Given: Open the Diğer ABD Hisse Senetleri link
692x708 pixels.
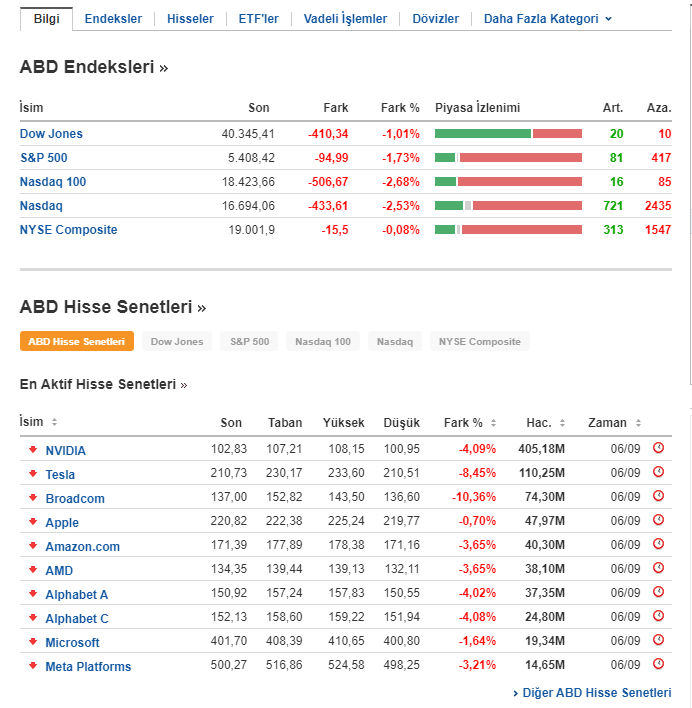Looking at the screenshot, I should [x=596, y=693].
